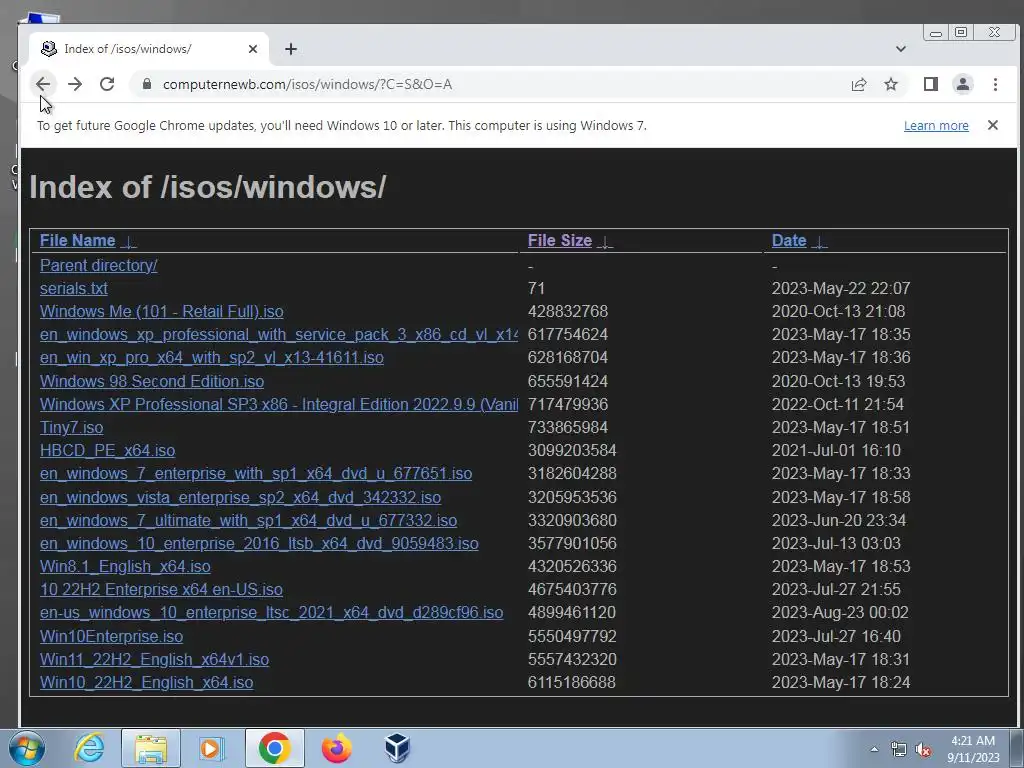Image resolution: width=1024 pixels, height=768 pixels.
Task: Download Win10Enterprise.iso
Action: click(x=111, y=636)
